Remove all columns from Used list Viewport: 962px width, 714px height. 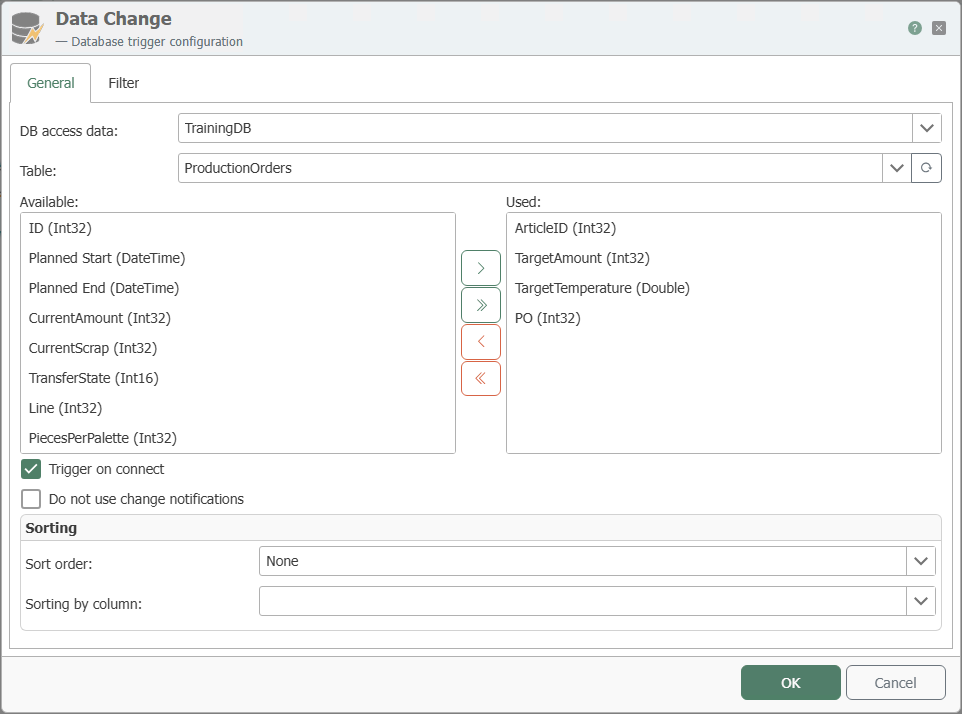point(481,378)
